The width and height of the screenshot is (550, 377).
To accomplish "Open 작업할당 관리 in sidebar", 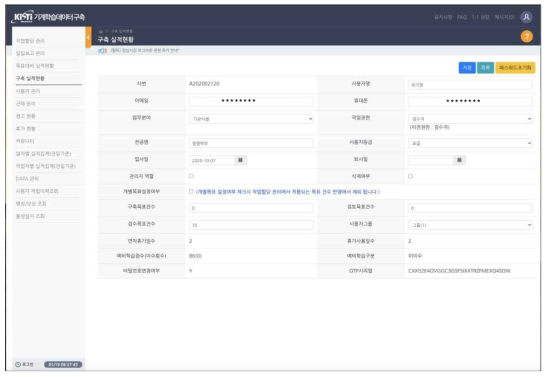I will click(x=30, y=41).
